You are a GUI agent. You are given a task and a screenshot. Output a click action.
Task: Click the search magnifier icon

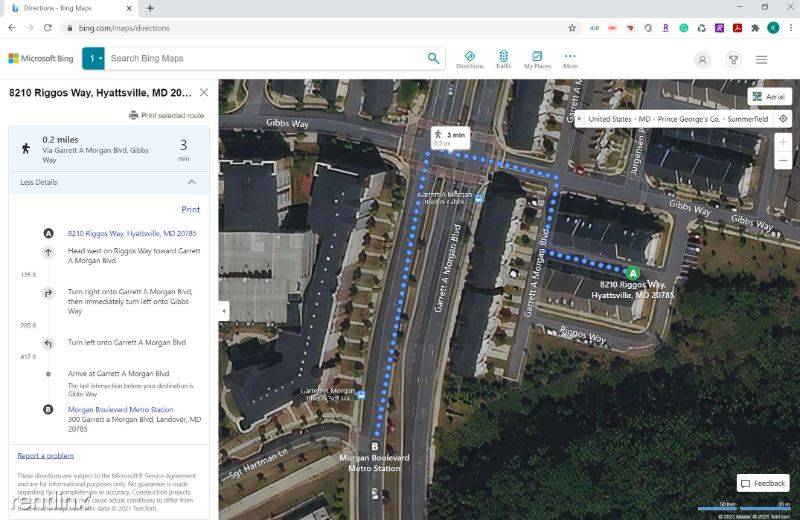tap(433, 58)
